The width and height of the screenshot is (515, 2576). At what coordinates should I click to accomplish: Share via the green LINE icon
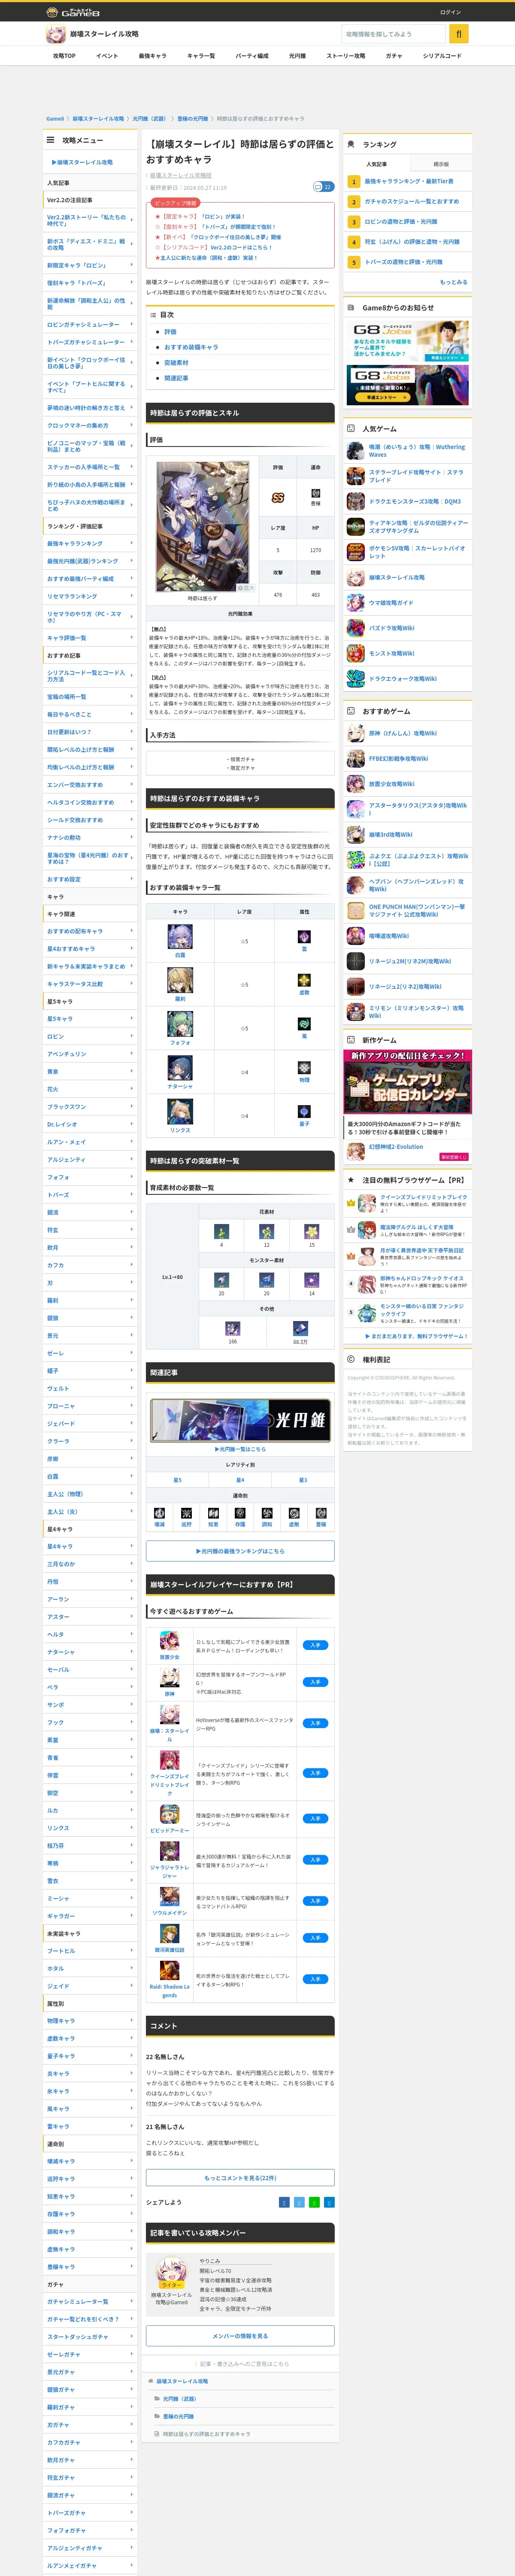tap(314, 2202)
